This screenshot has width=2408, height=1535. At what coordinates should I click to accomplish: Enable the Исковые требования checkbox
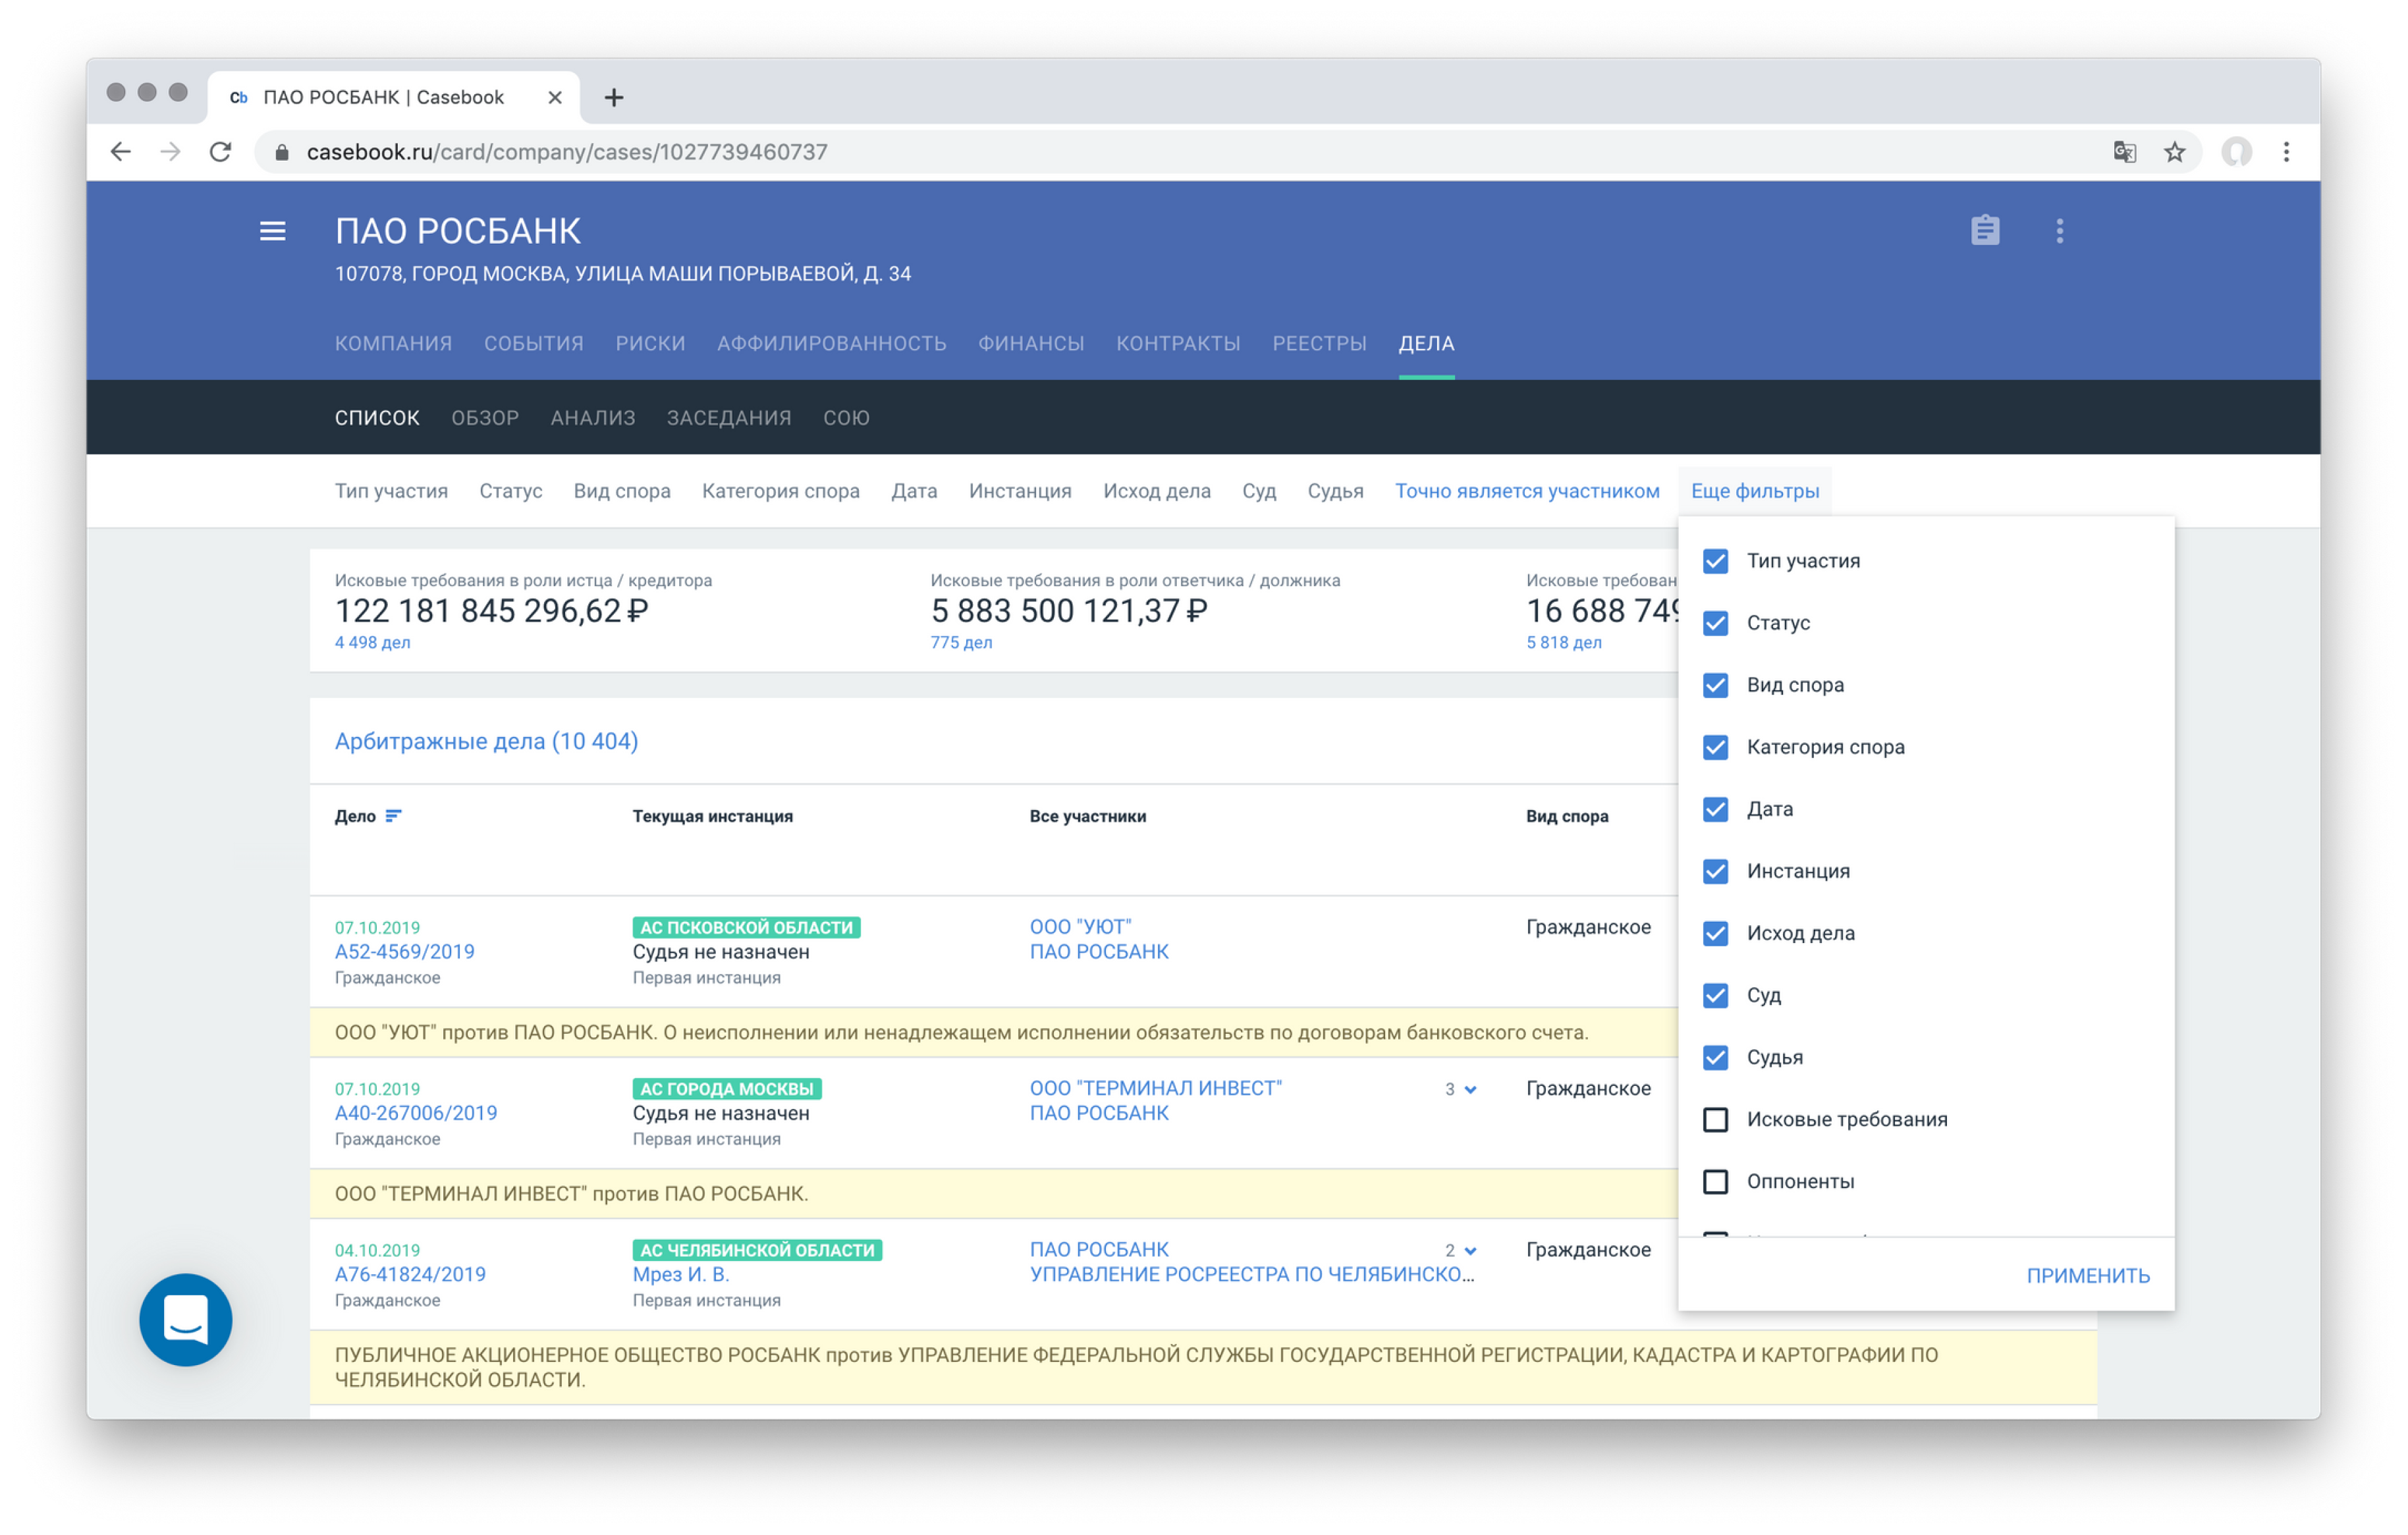point(1715,1119)
